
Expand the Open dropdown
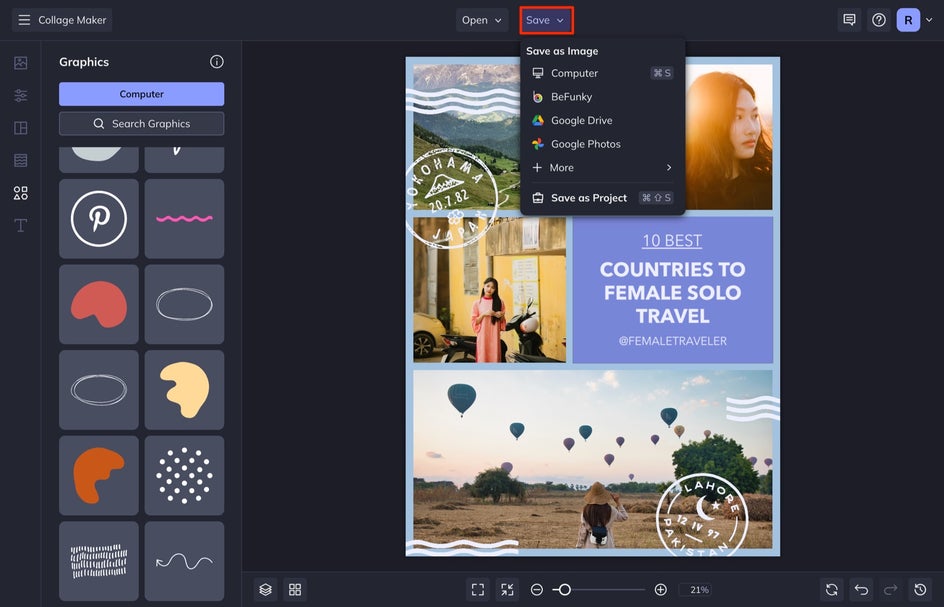click(x=482, y=20)
